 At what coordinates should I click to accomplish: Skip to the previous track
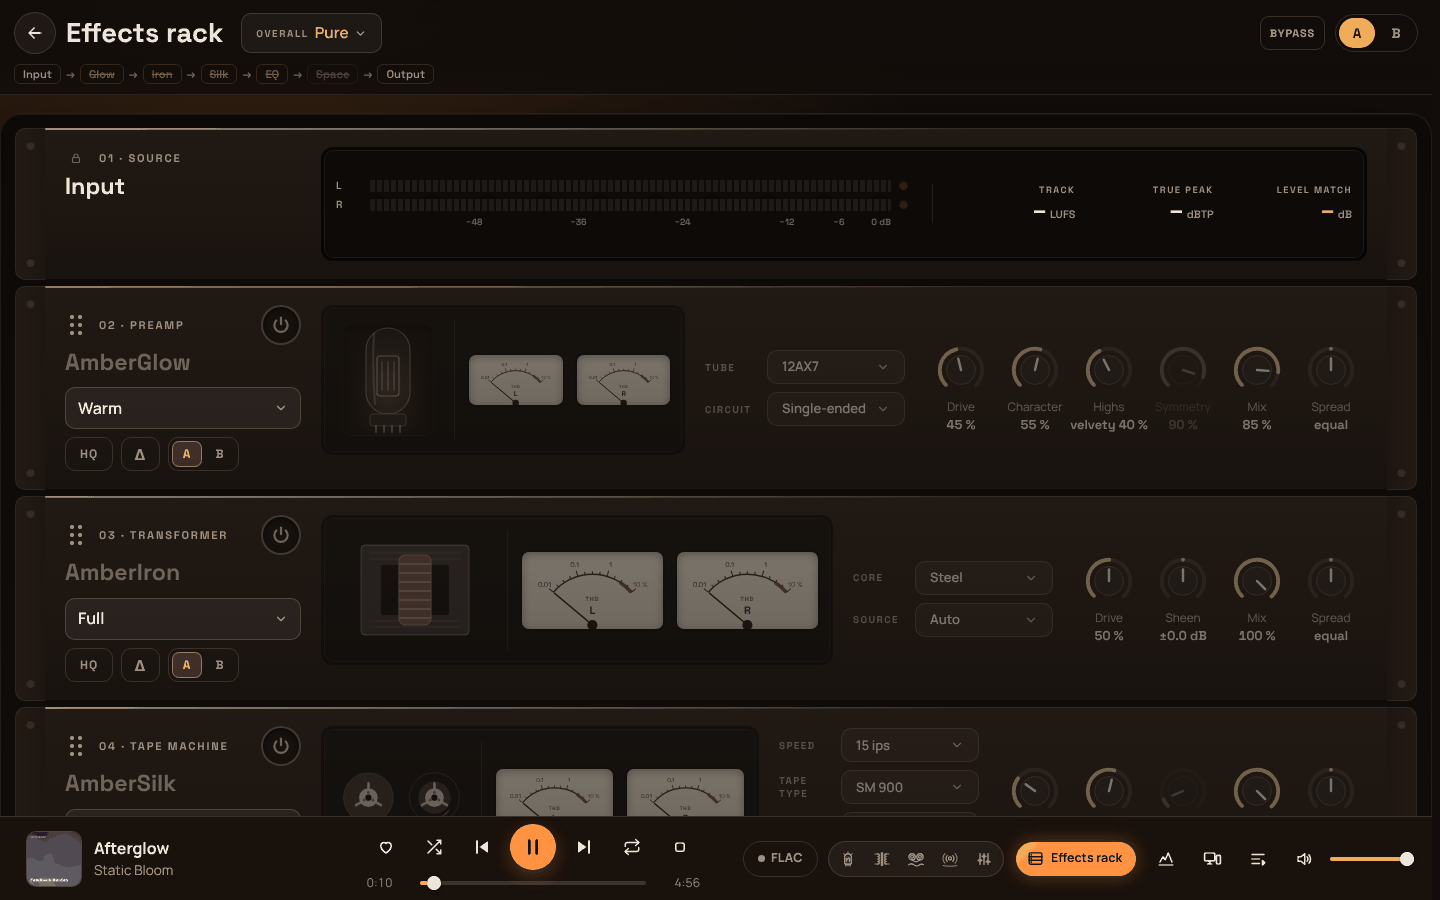click(x=482, y=847)
